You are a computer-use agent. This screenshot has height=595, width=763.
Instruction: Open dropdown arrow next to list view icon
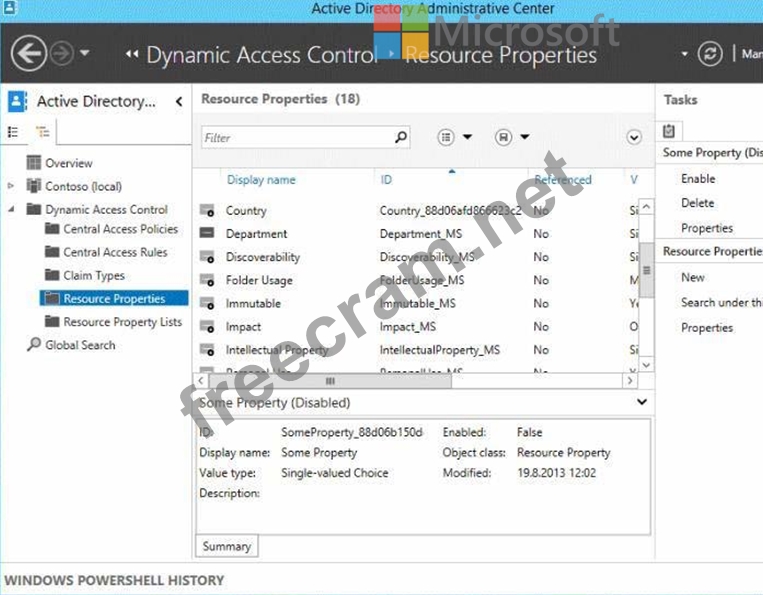pos(467,137)
